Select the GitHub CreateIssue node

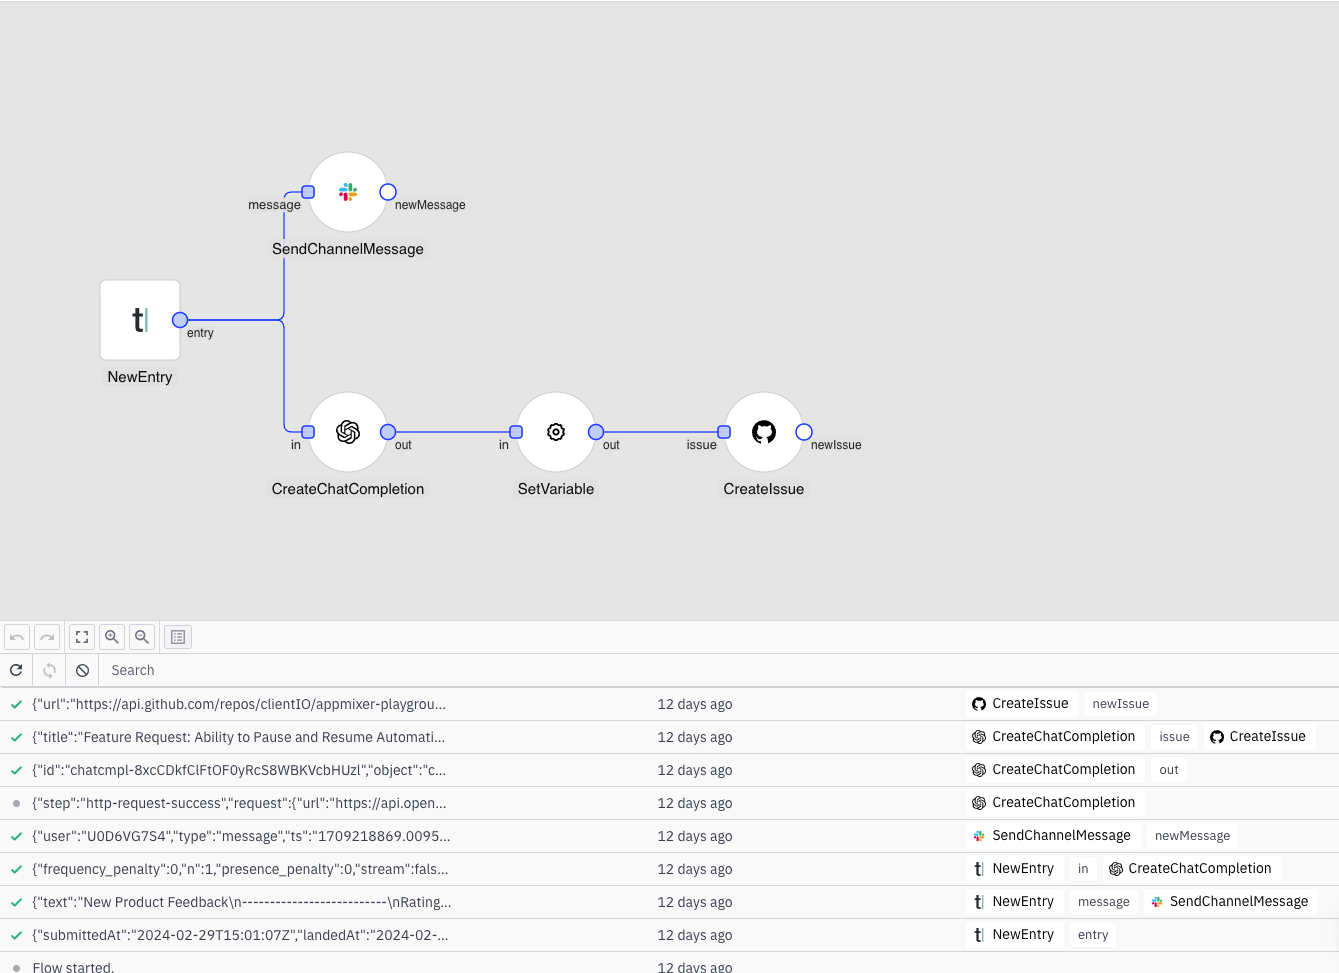764,432
